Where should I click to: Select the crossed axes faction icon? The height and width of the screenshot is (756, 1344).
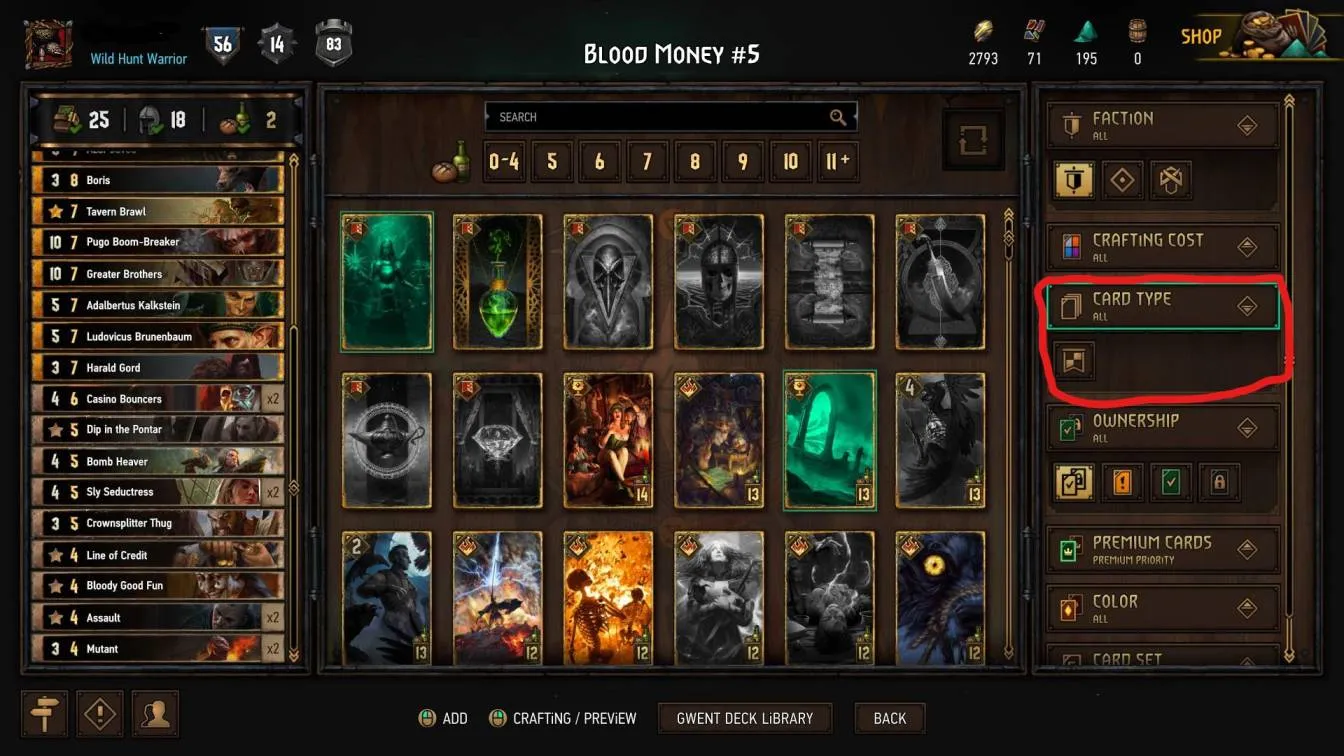pyautogui.click(x=1170, y=180)
